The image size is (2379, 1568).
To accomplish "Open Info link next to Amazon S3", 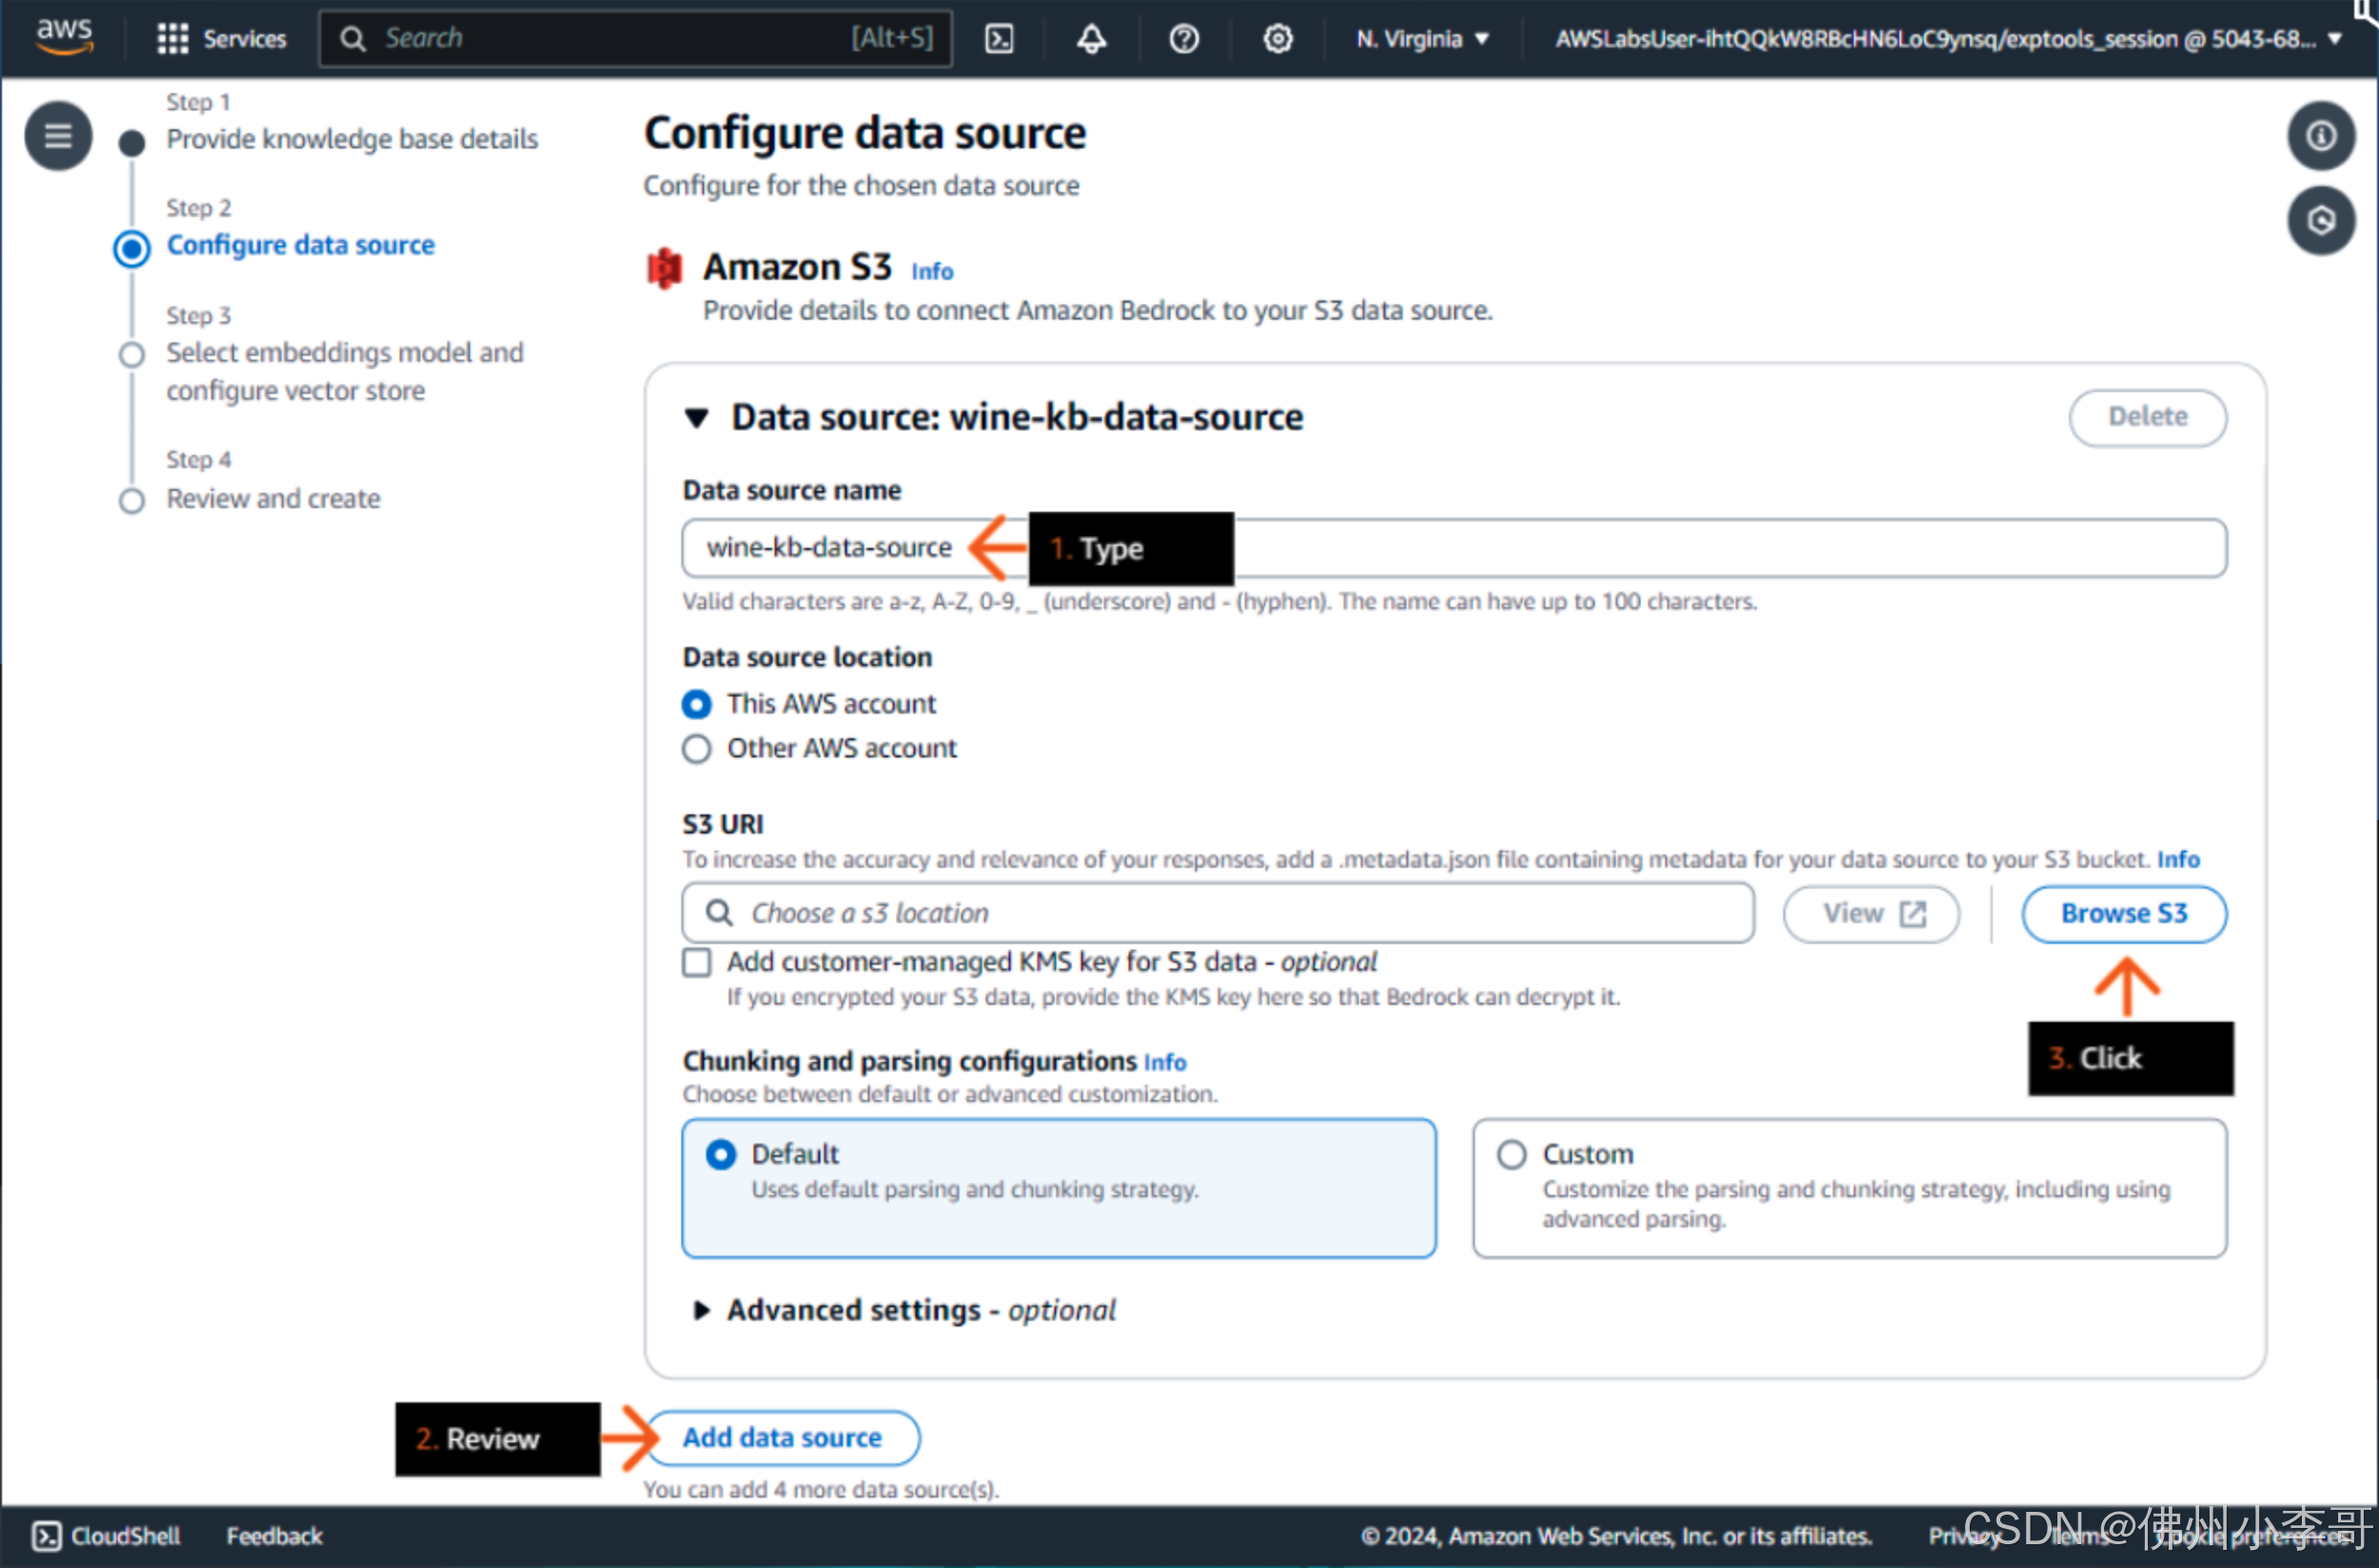I will 932,271.
